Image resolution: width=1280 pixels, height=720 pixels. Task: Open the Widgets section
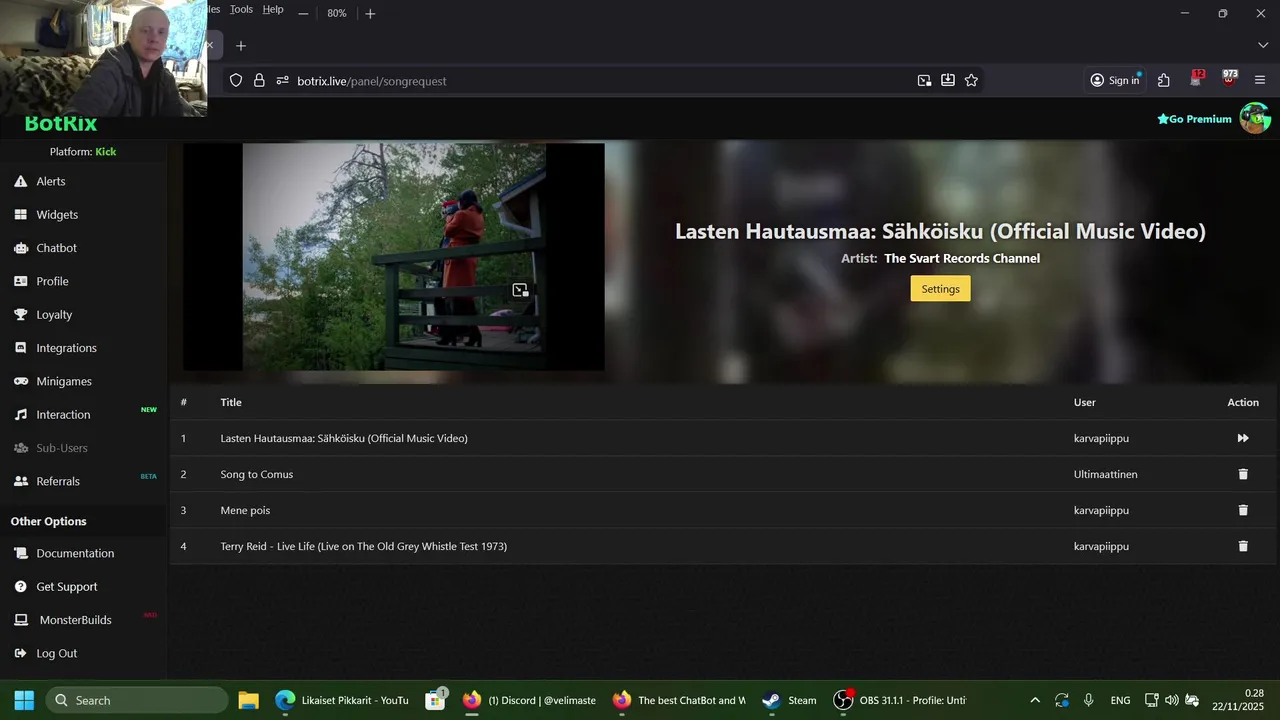click(57, 215)
